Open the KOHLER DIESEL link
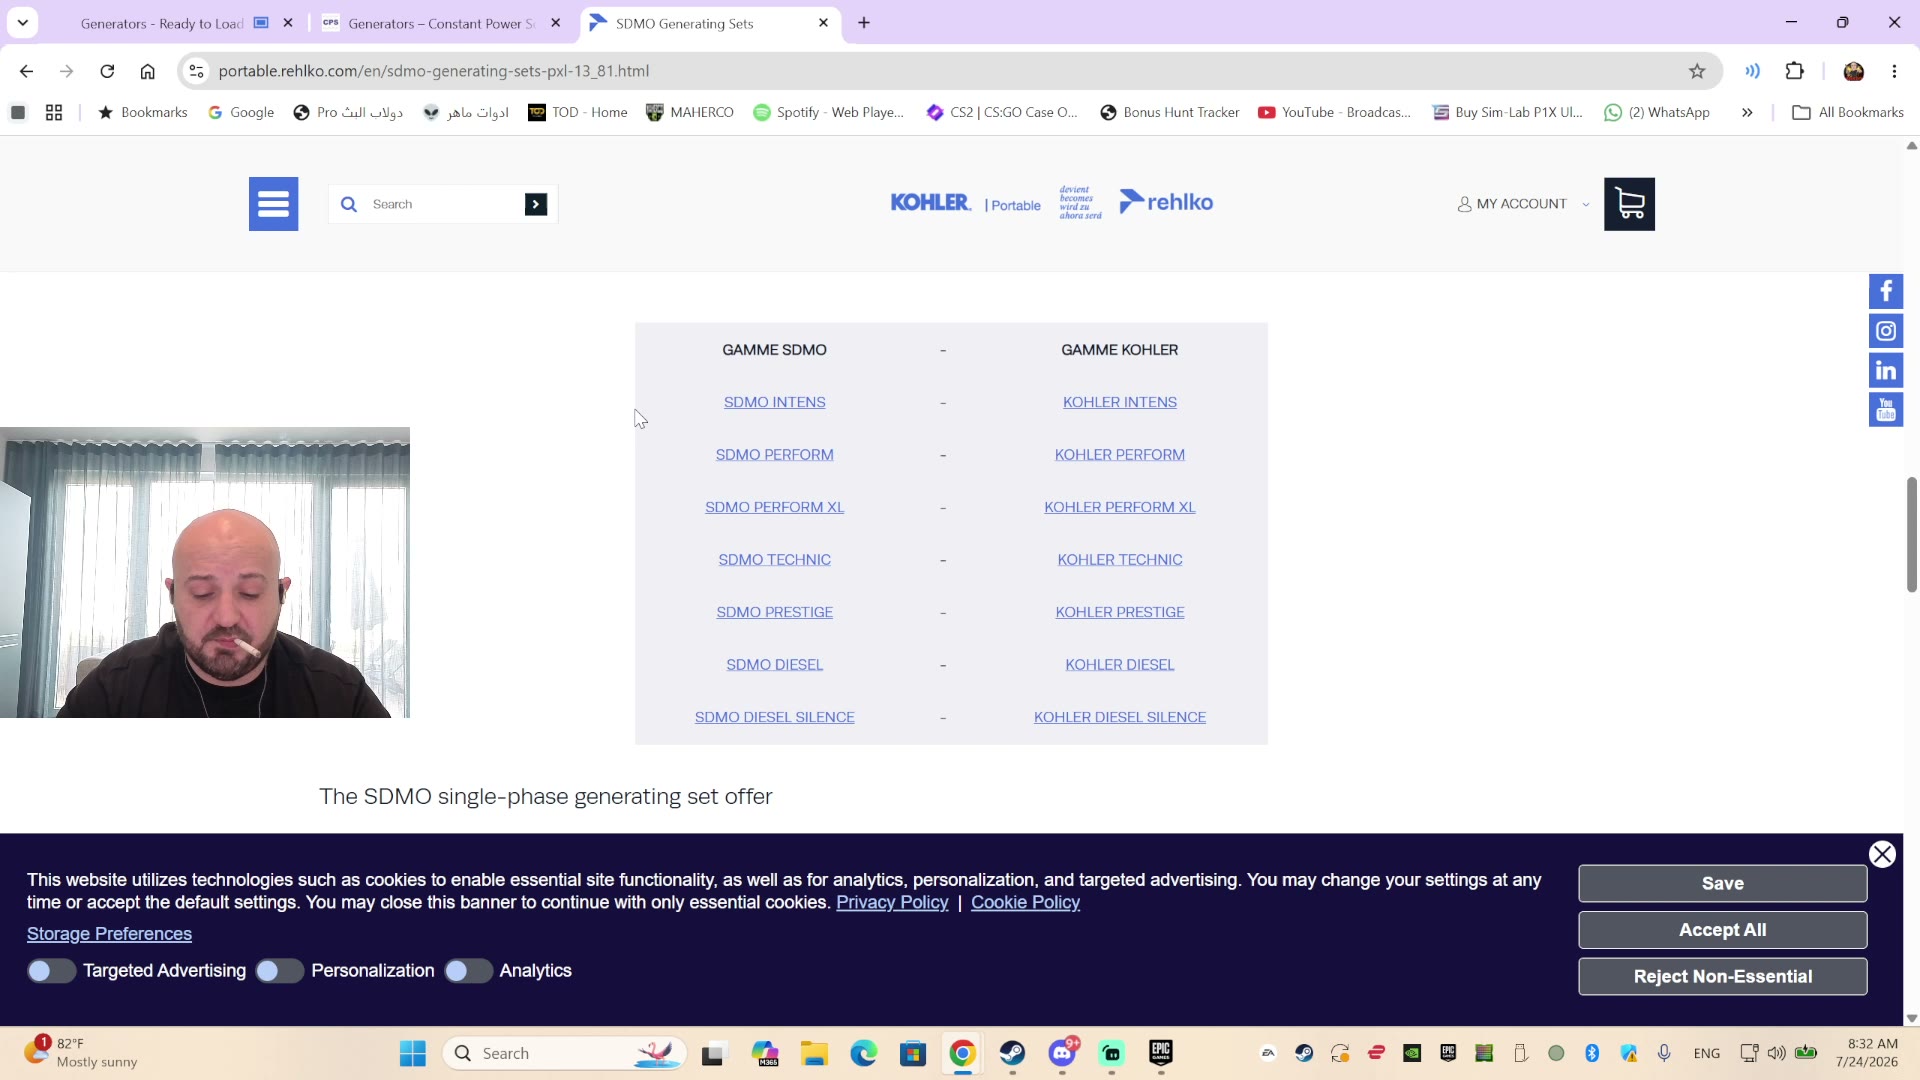Screen dimensions: 1920x1080 [1120, 665]
